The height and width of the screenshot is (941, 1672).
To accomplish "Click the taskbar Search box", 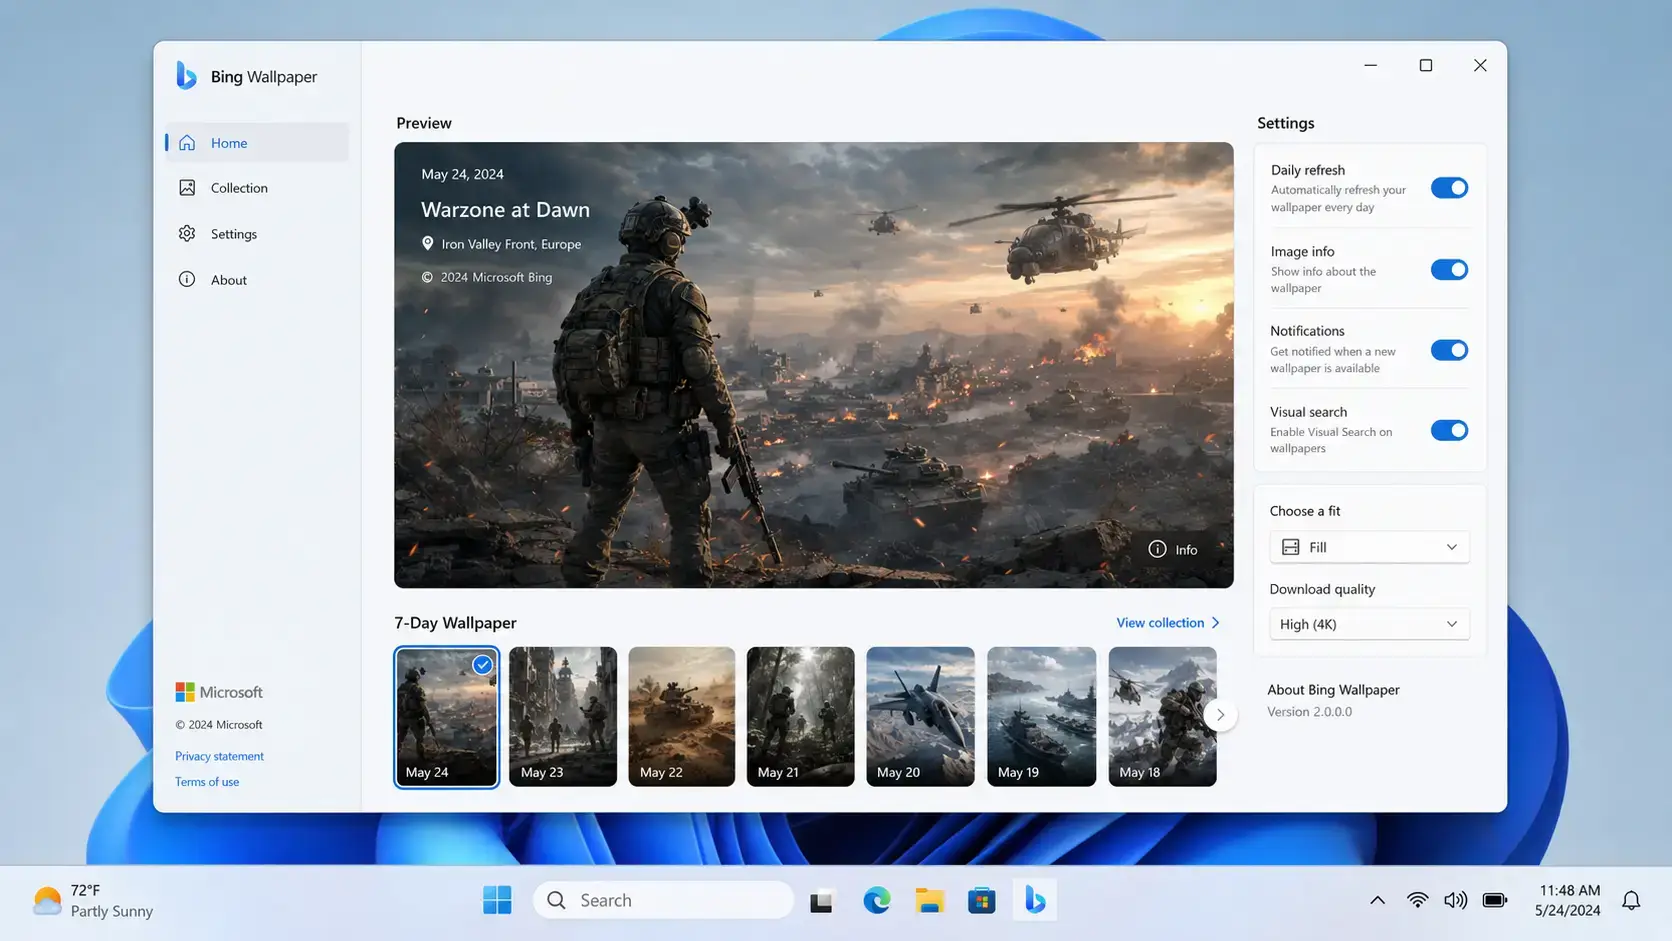I will (664, 900).
